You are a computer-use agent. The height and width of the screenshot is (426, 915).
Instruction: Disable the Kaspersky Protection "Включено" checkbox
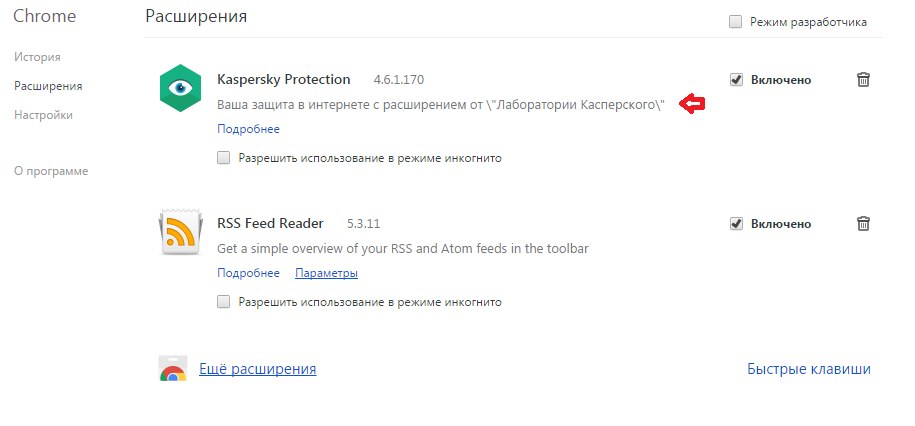736,79
